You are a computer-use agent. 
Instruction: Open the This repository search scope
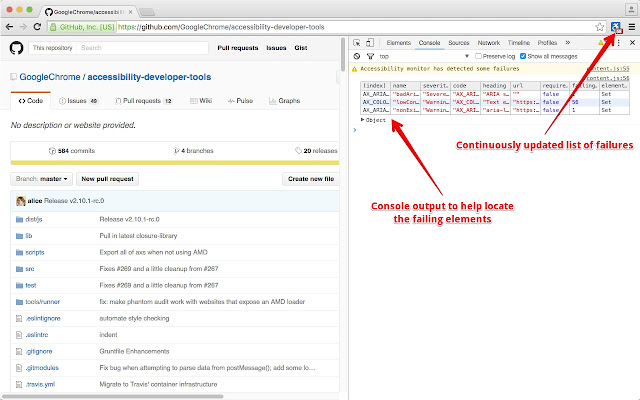point(53,48)
